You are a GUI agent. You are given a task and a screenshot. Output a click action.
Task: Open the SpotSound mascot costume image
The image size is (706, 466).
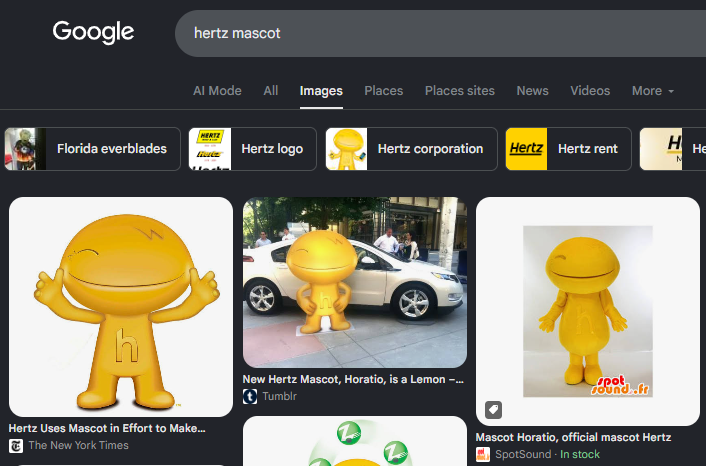click(x=588, y=311)
